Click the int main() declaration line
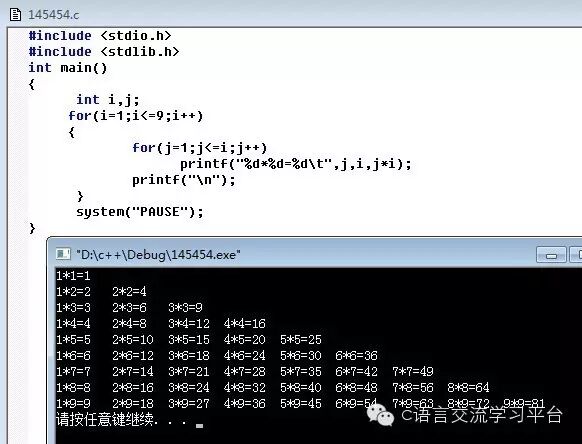Screen dimensions: 582x444 click(68, 68)
